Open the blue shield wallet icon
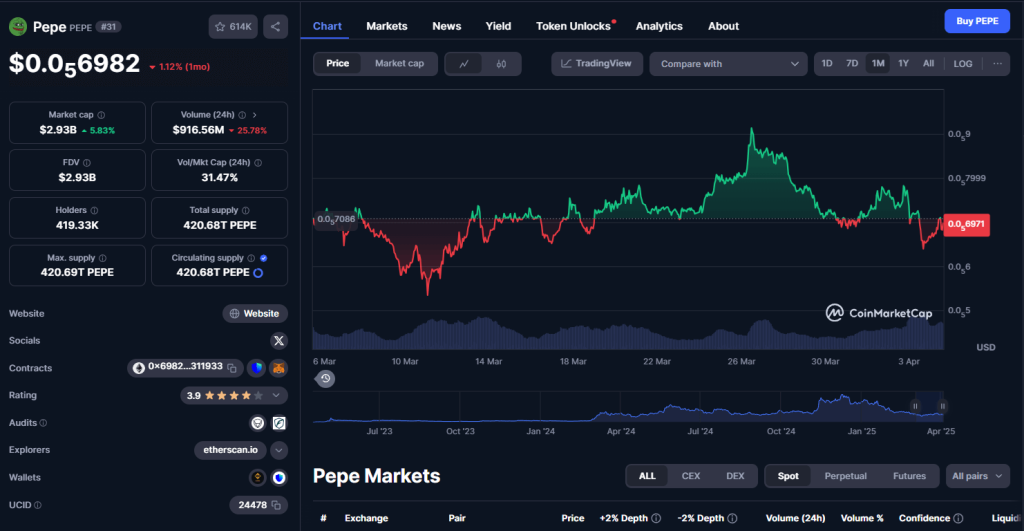This screenshot has width=1024, height=531. (x=279, y=477)
